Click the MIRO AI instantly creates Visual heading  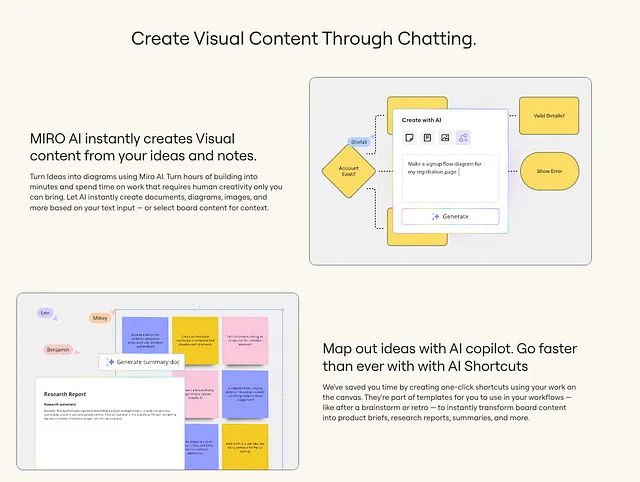pos(143,147)
